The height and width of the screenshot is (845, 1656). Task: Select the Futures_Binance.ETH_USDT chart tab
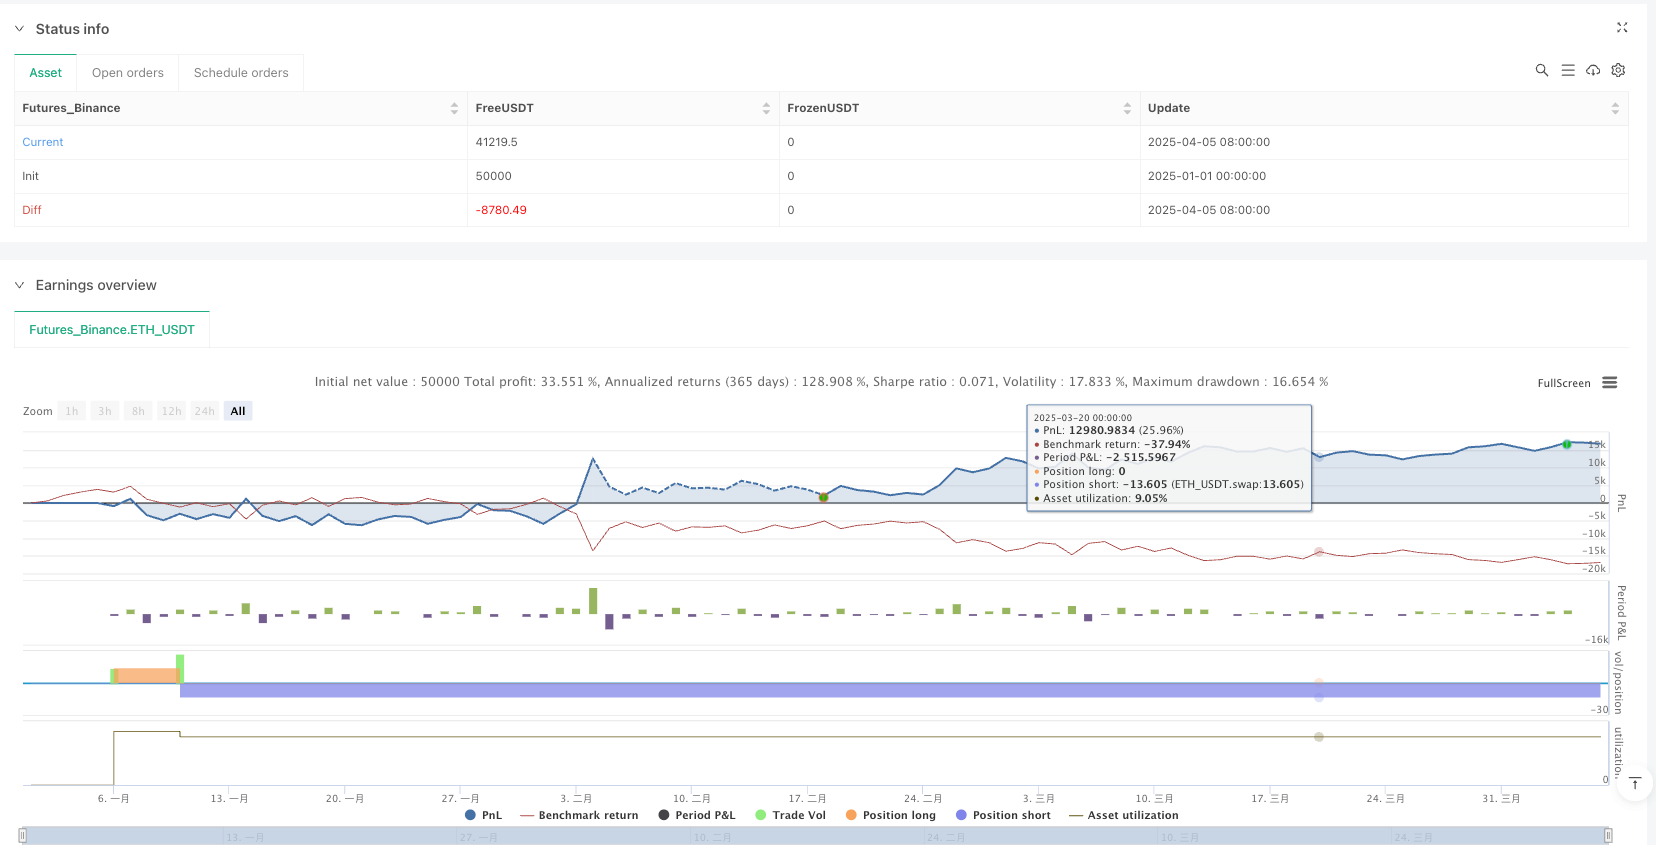click(x=112, y=329)
